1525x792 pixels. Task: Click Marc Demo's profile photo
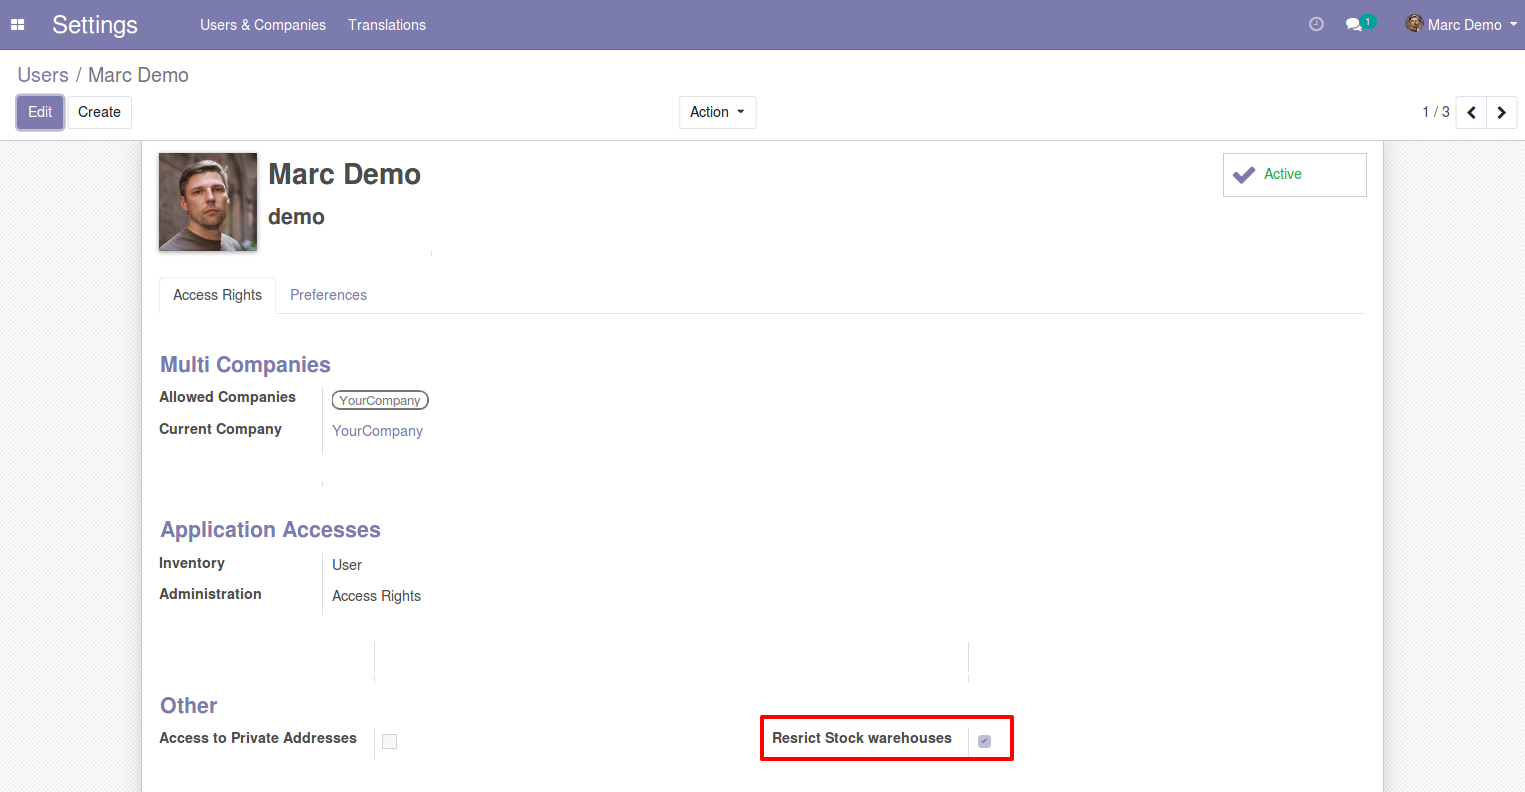coord(208,202)
